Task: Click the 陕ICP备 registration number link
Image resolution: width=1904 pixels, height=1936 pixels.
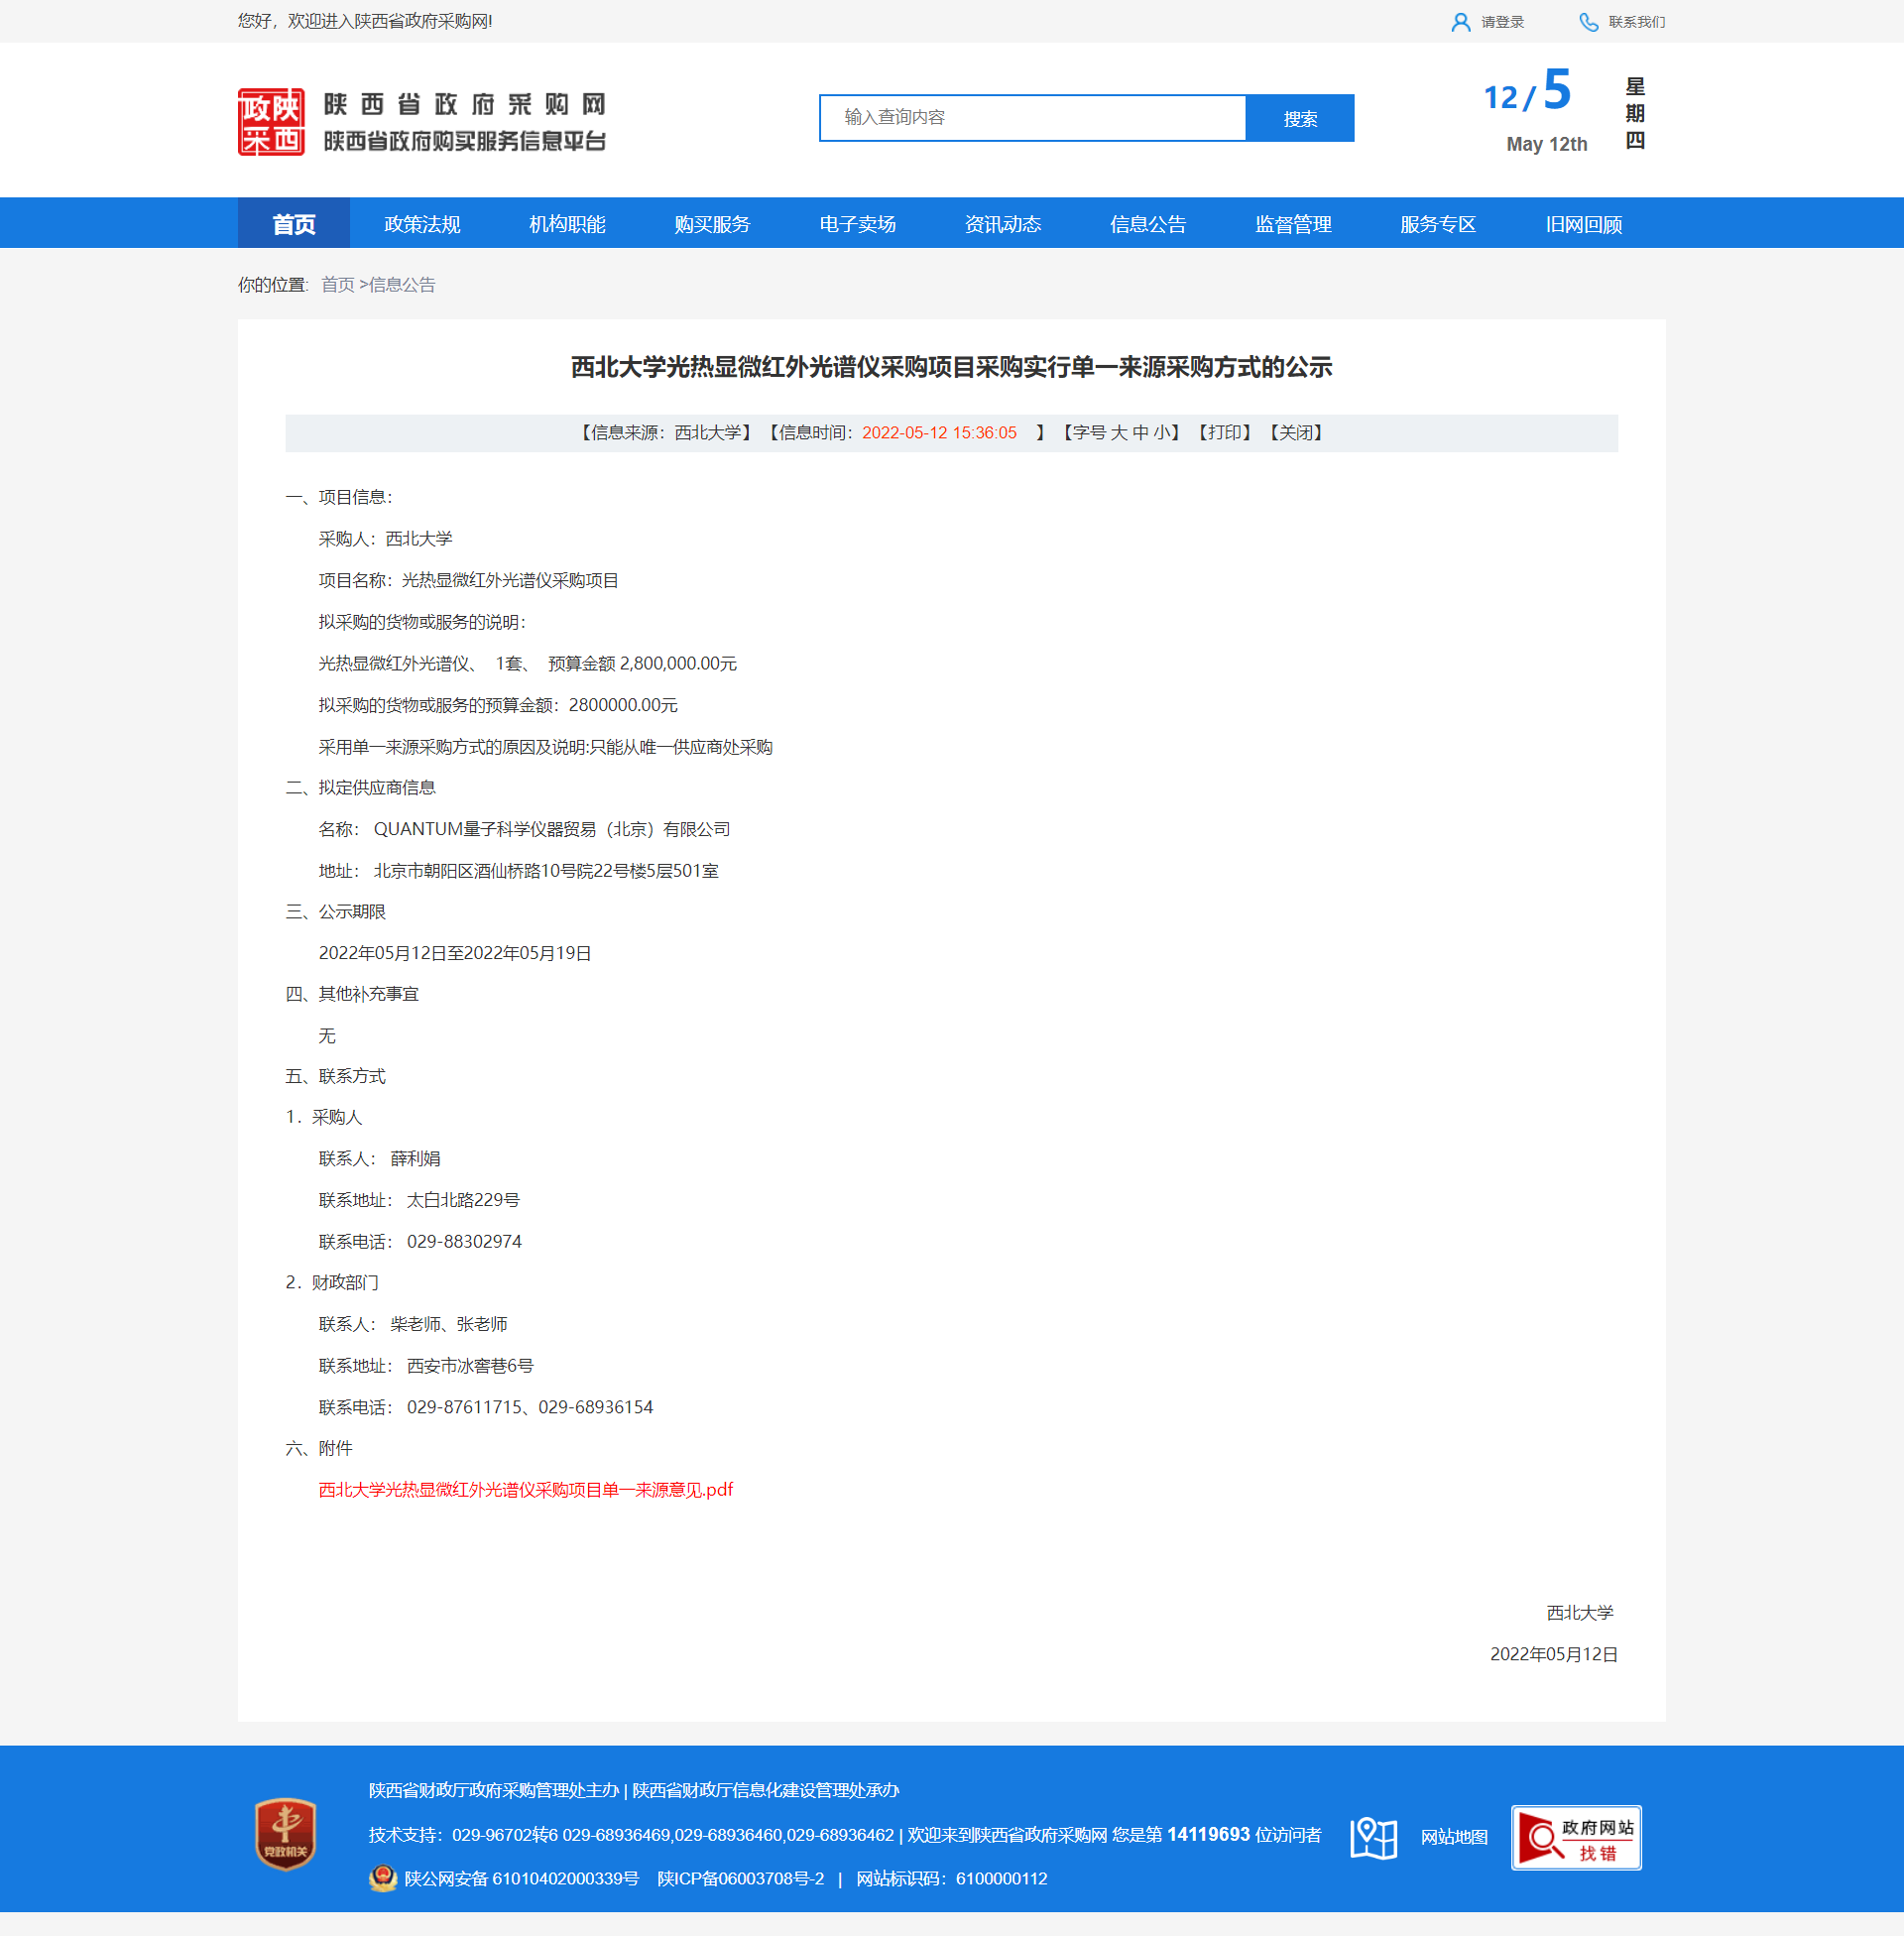Action: coord(740,1878)
